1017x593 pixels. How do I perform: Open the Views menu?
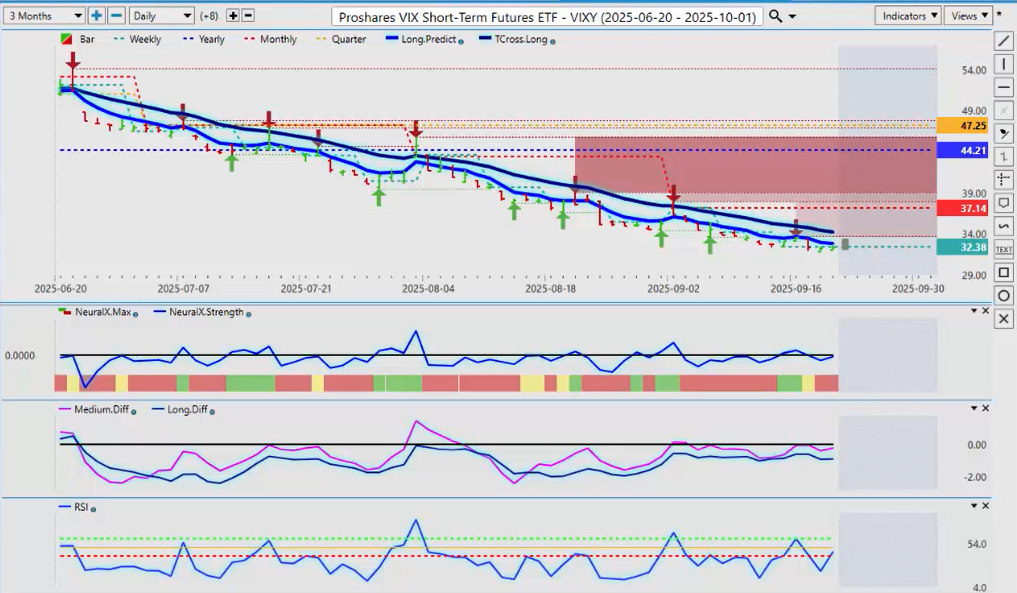click(x=969, y=16)
